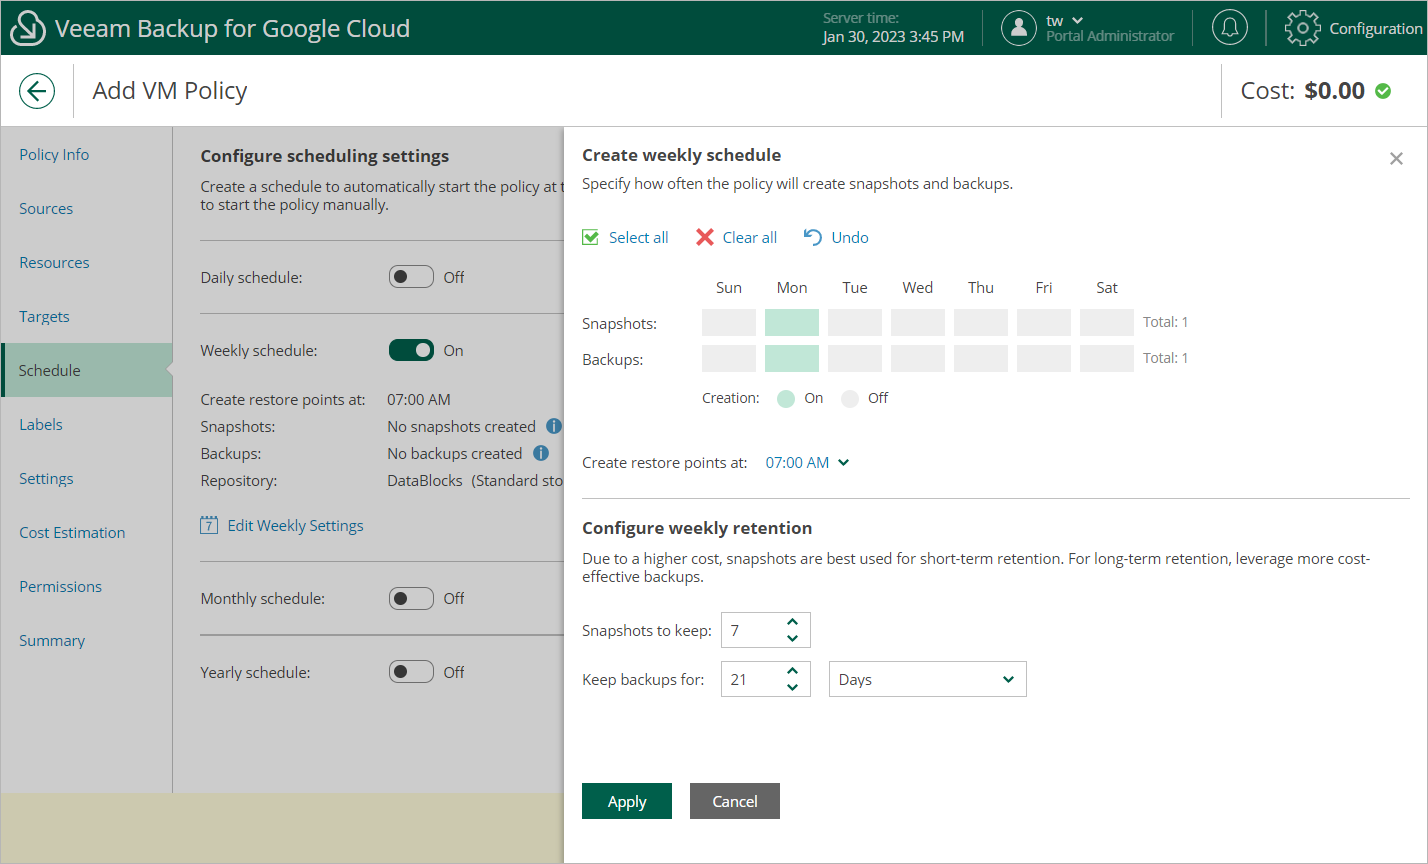
Task: Open the notifications bell
Action: click(x=1229, y=28)
